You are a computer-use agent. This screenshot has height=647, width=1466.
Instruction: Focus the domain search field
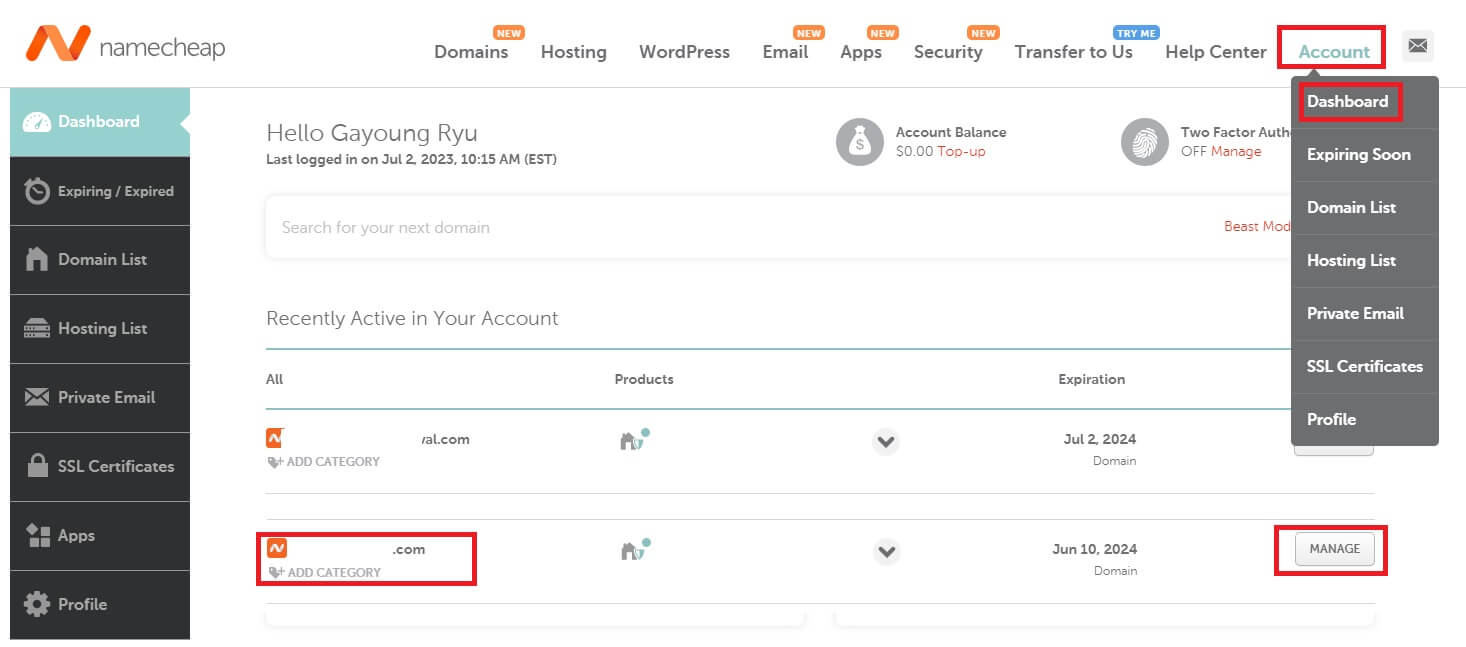740,228
